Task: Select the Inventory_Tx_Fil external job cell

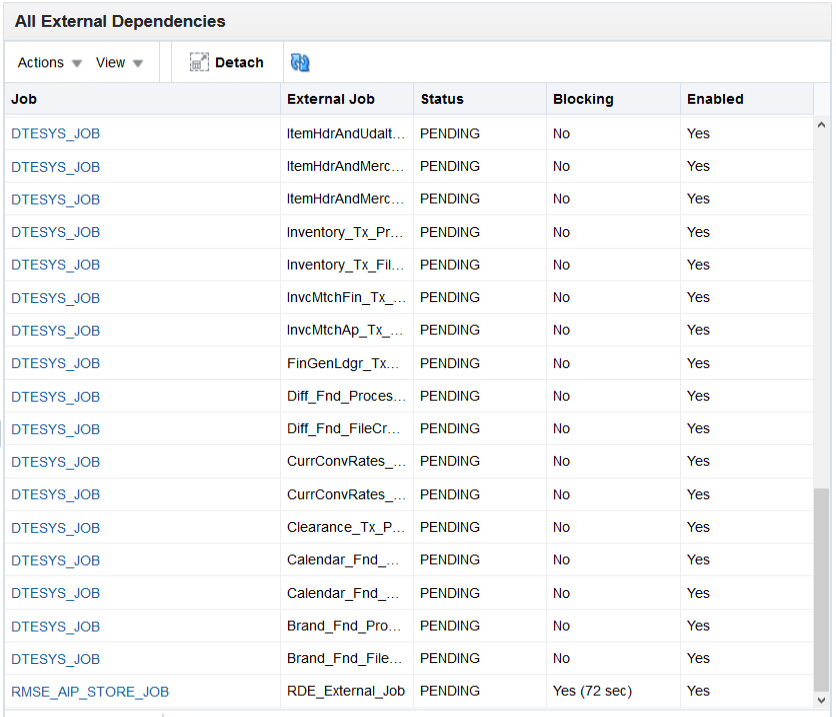Action: coord(347,264)
